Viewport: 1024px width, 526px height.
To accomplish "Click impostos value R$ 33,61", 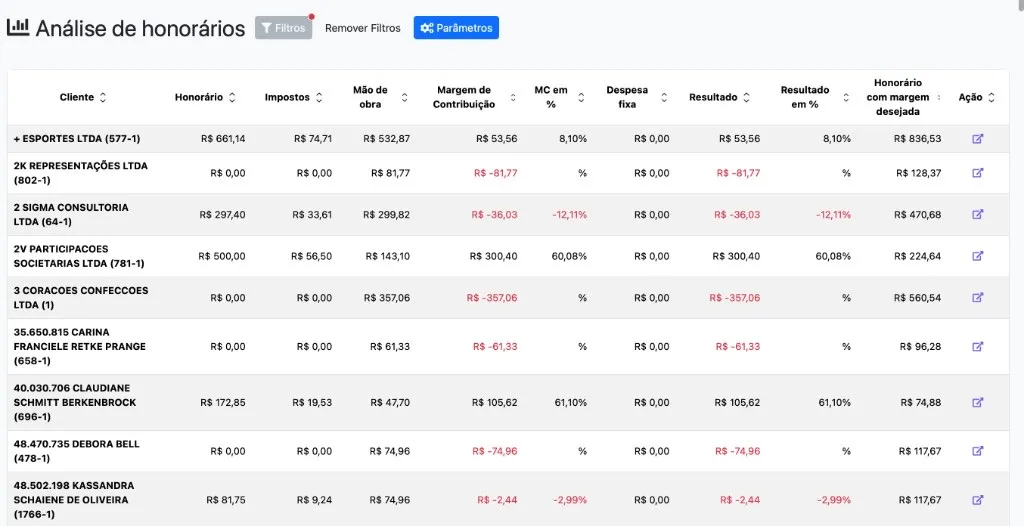I will coord(312,214).
